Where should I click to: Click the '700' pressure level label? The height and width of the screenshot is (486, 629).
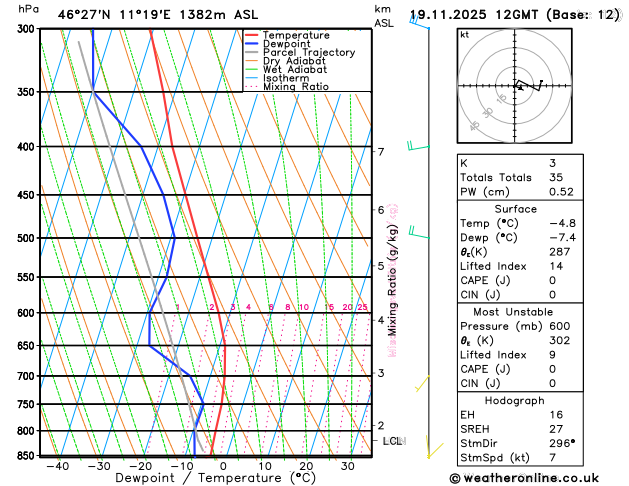tap(28, 376)
